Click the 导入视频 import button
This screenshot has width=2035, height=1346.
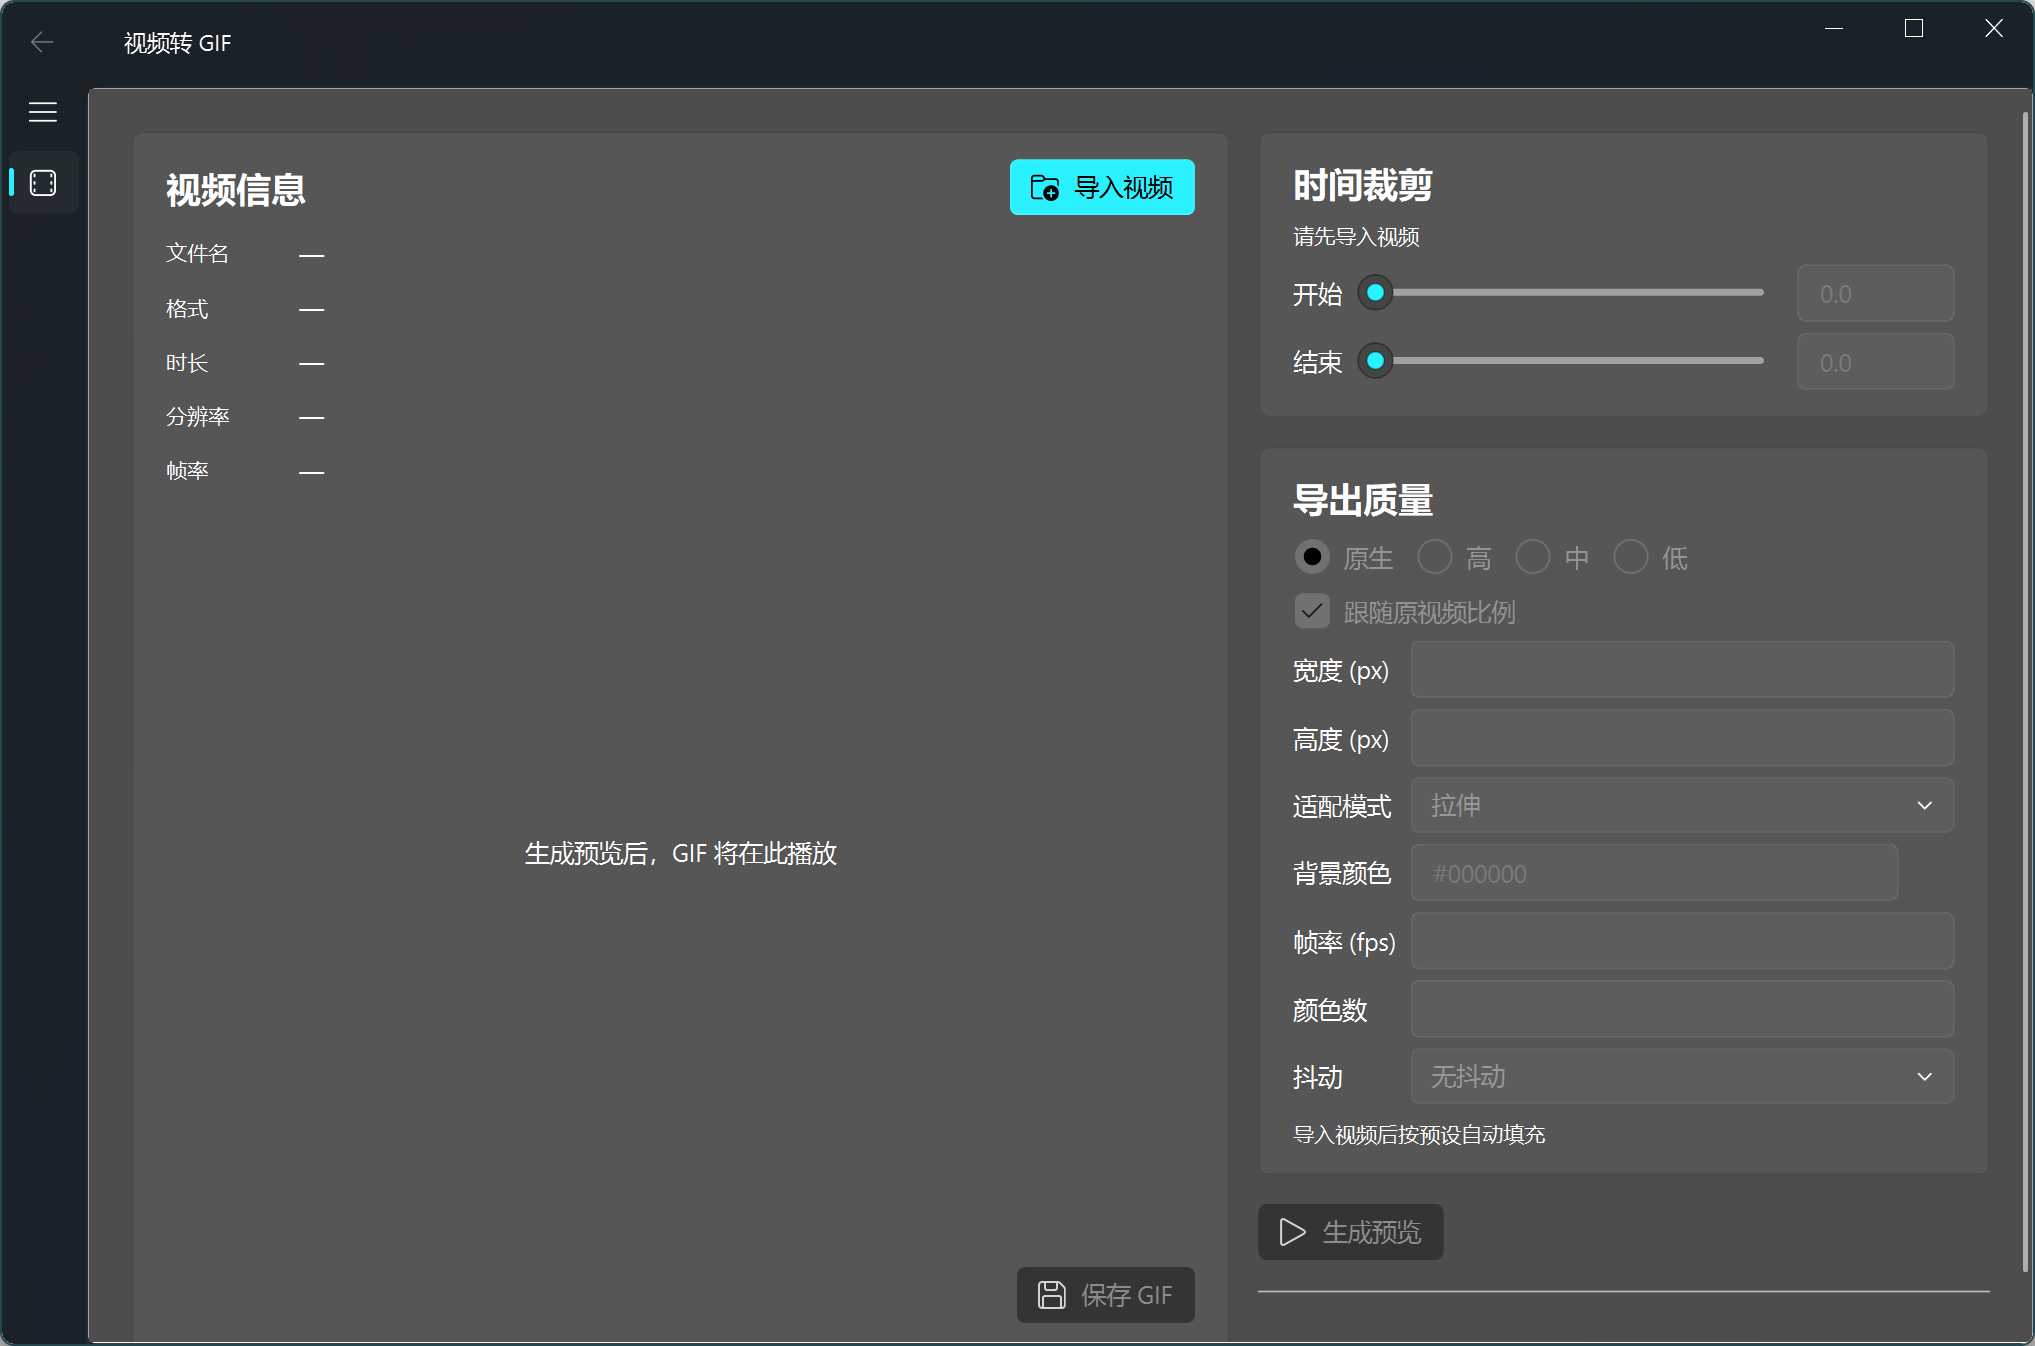coord(1102,187)
